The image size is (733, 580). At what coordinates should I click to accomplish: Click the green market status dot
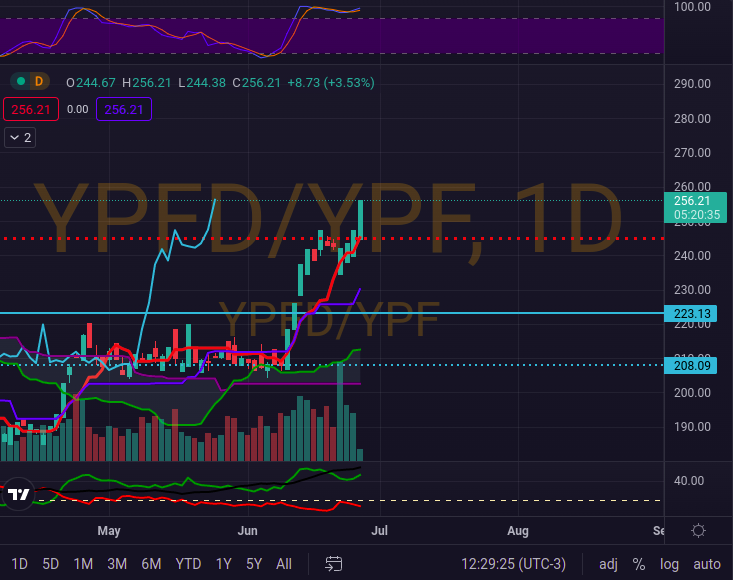point(20,81)
